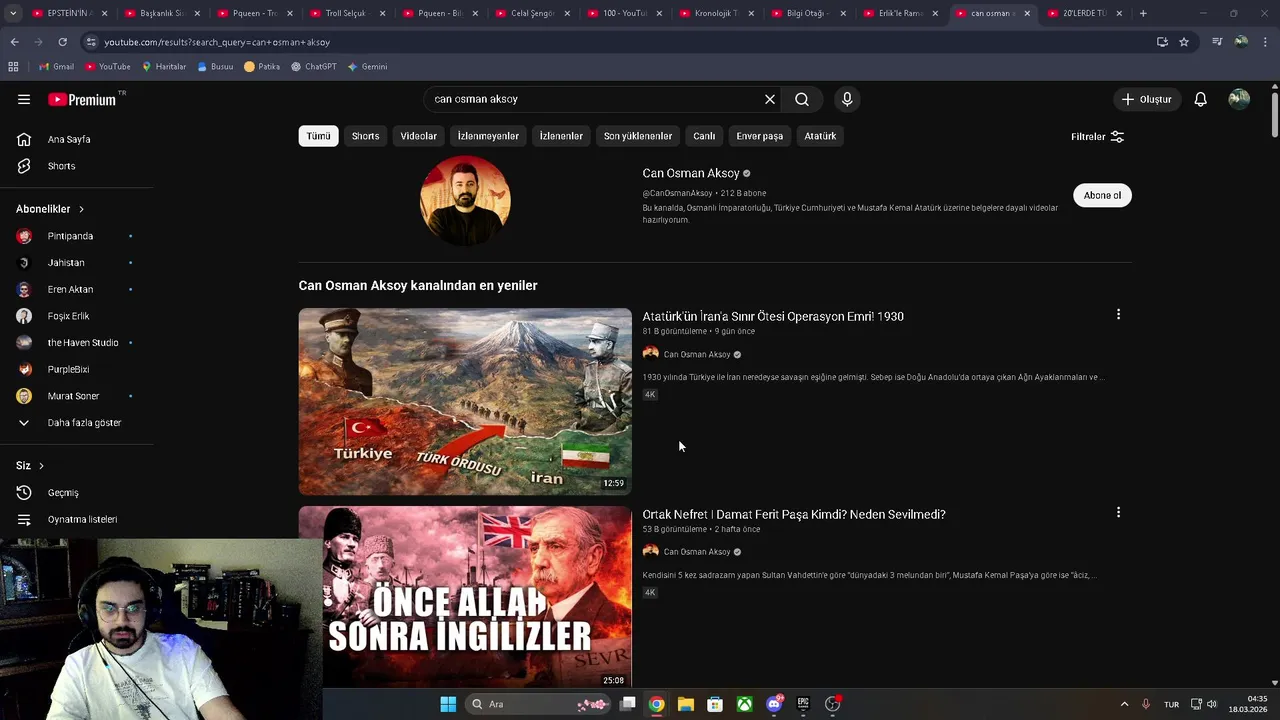Select the İzlenmeyenler filter chip

click(488, 136)
